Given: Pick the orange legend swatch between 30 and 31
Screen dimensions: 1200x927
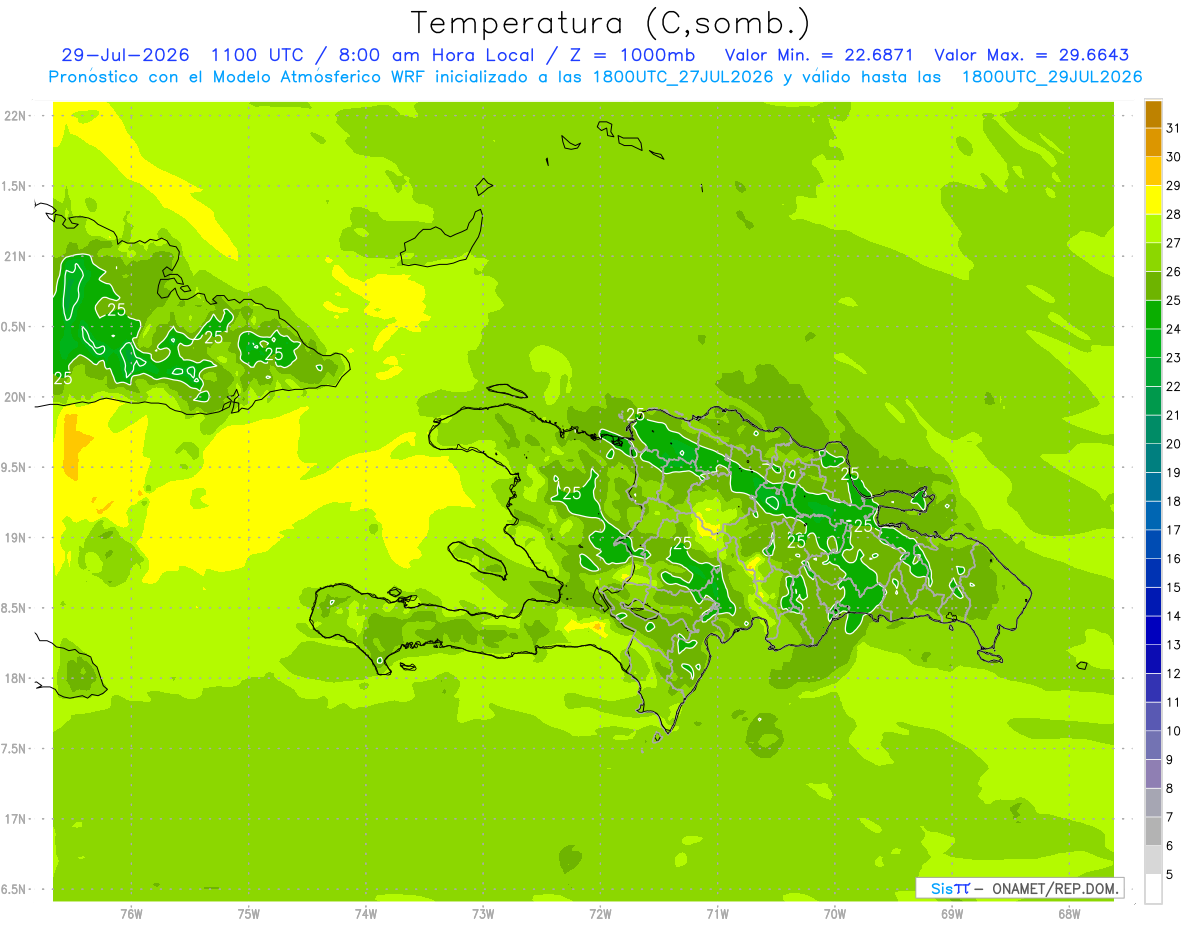Looking at the screenshot, I should click(x=1153, y=143).
